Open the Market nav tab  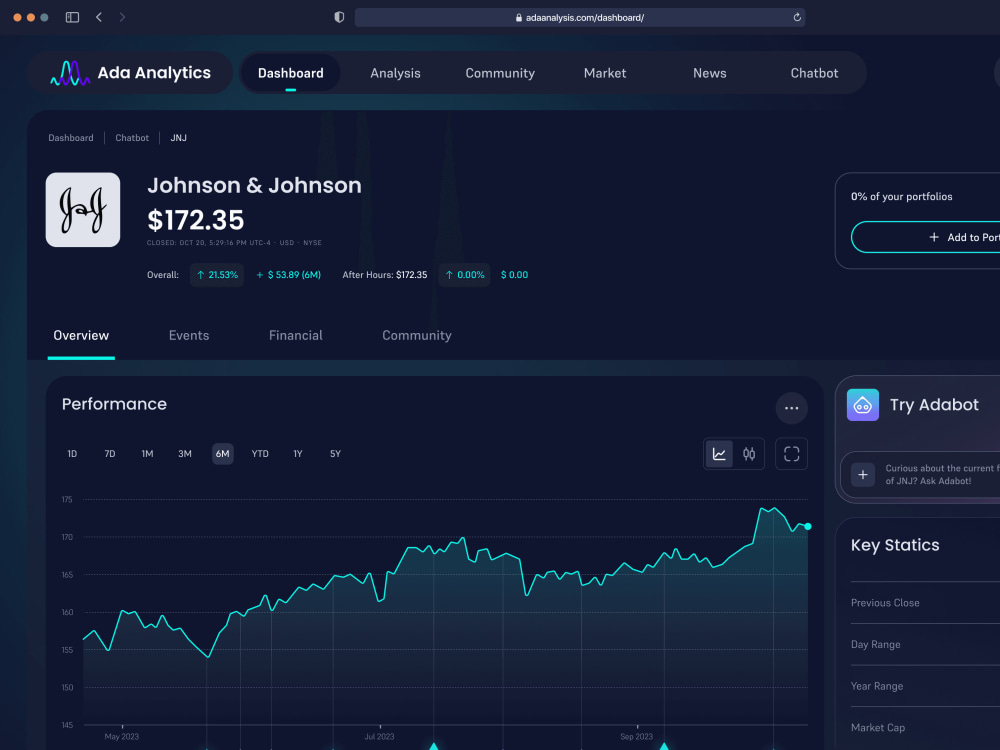pos(605,73)
